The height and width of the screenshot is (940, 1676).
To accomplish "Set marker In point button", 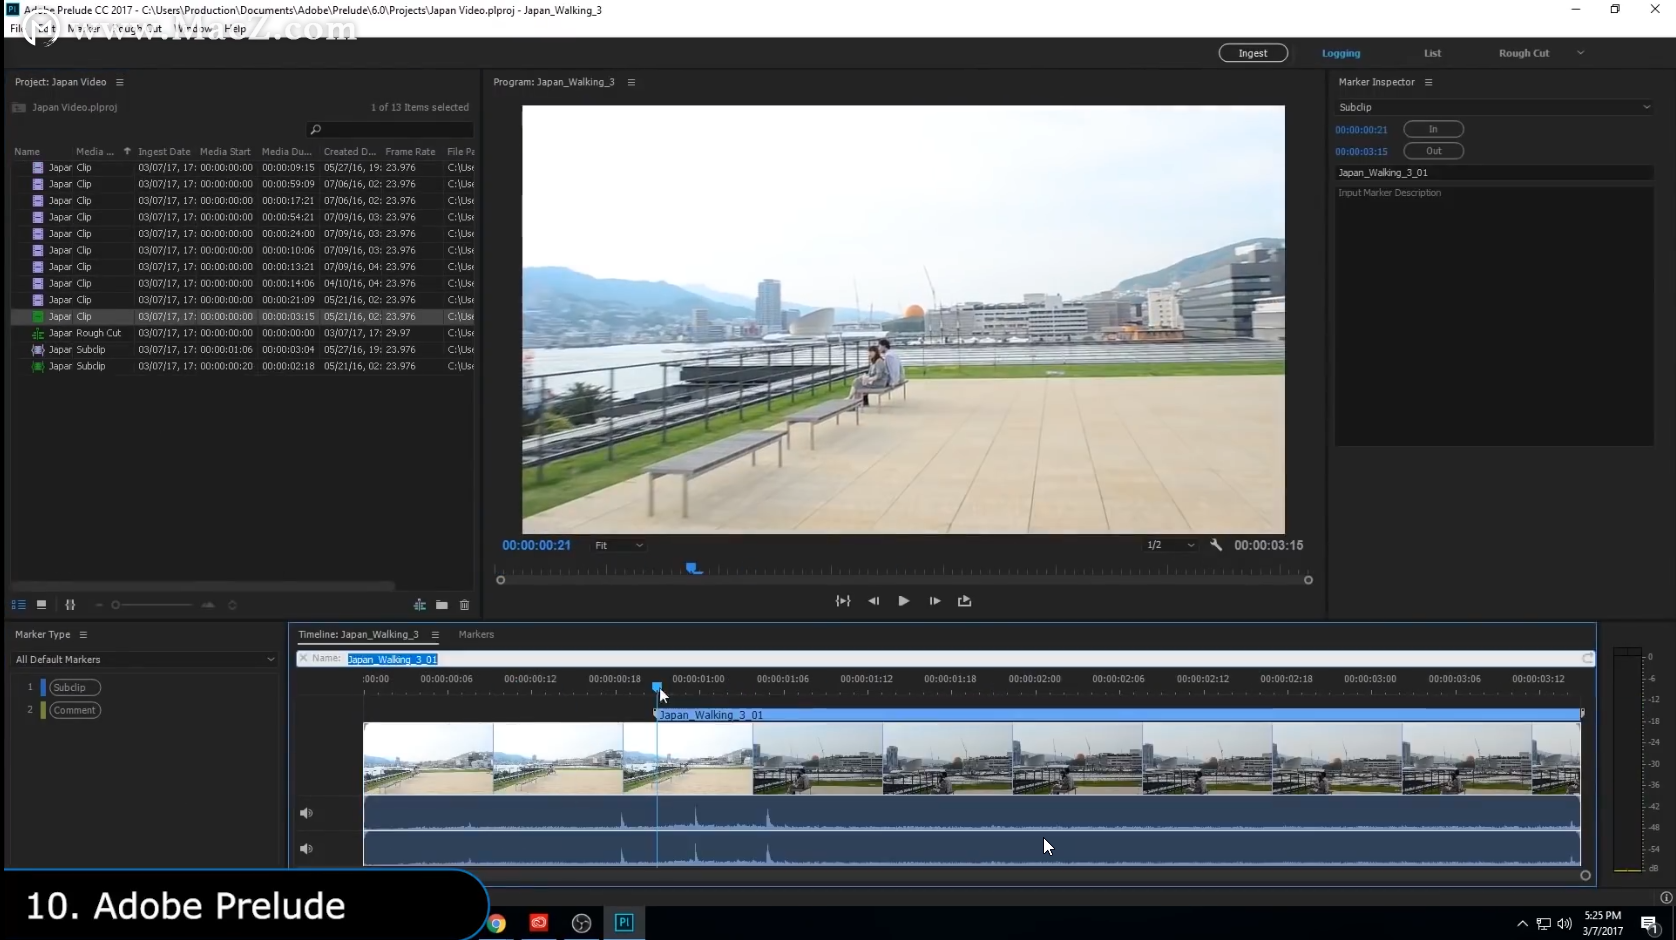I will (x=1433, y=129).
